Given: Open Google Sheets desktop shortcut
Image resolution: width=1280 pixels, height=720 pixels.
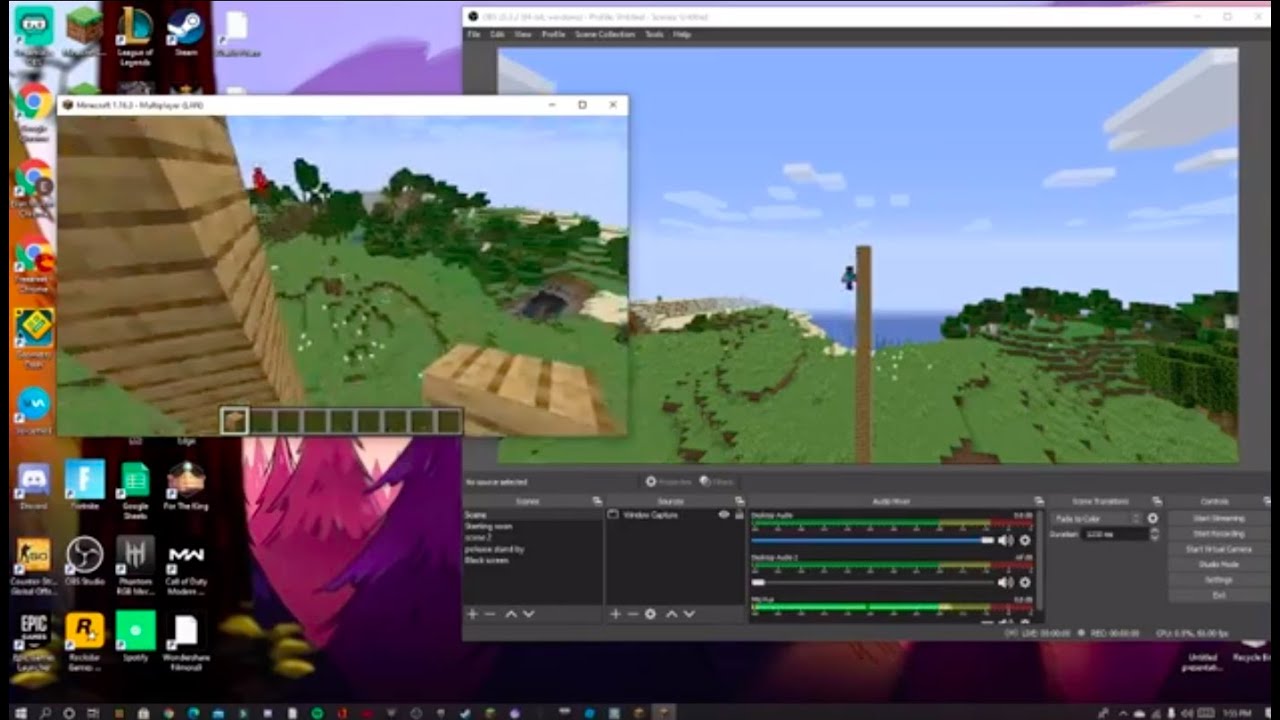Looking at the screenshot, I should [x=135, y=490].
